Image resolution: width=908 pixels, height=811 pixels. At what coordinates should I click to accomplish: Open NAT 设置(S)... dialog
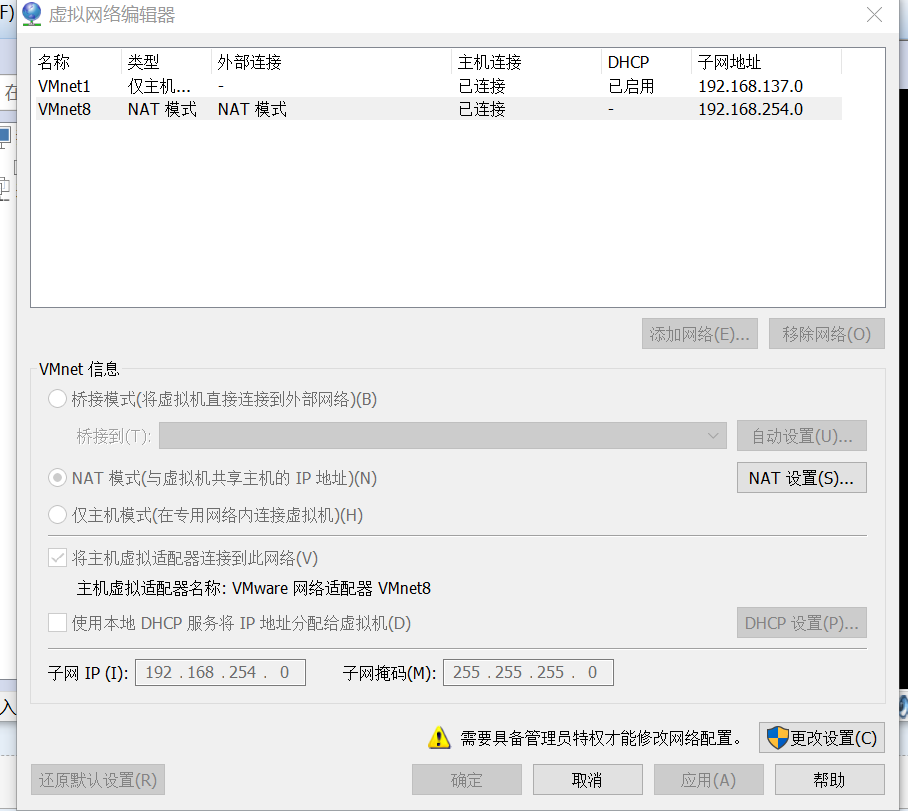(x=801, y=478)
